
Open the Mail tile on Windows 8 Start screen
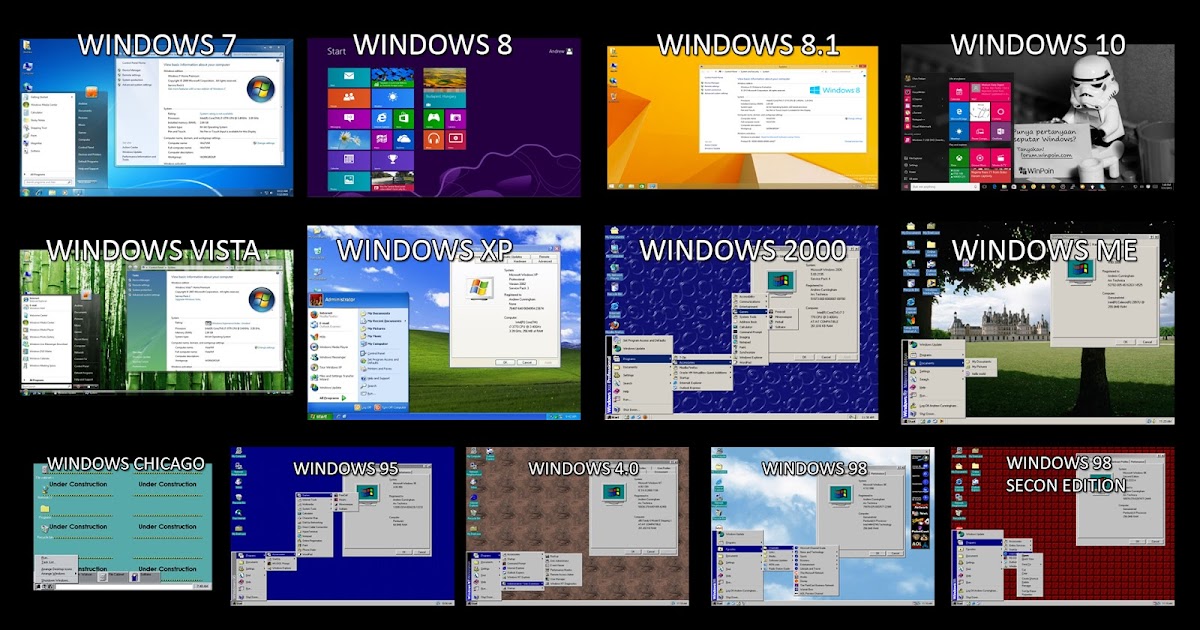(x=349, y=76)
